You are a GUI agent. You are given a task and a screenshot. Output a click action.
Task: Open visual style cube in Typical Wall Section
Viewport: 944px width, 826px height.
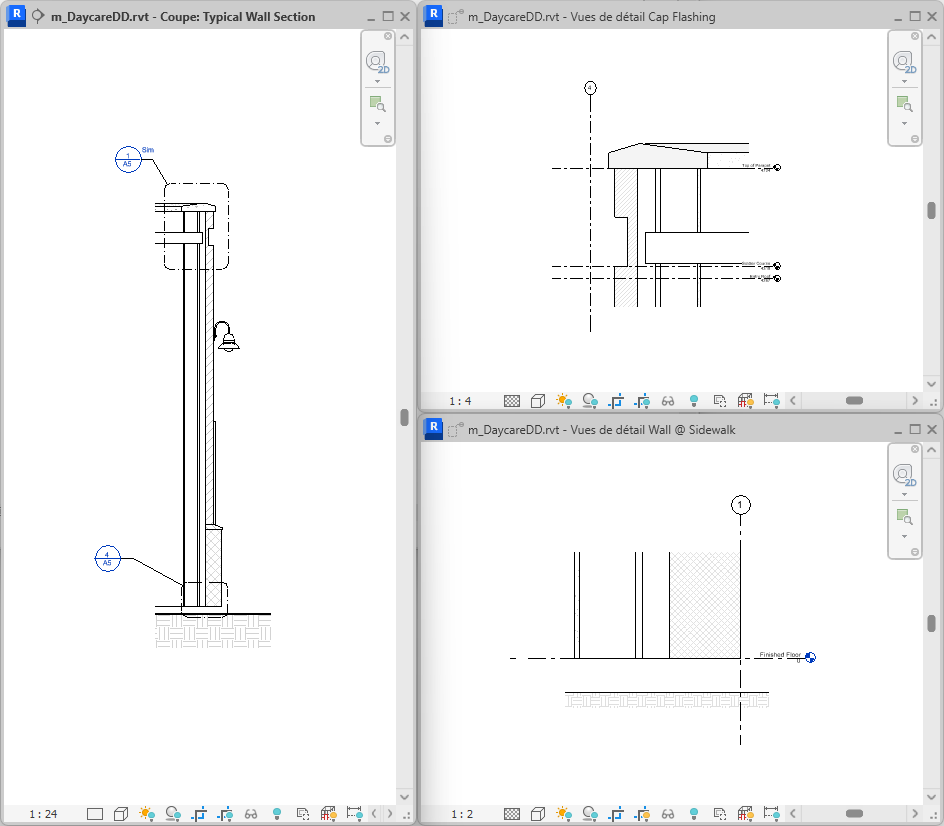[121, 814]
